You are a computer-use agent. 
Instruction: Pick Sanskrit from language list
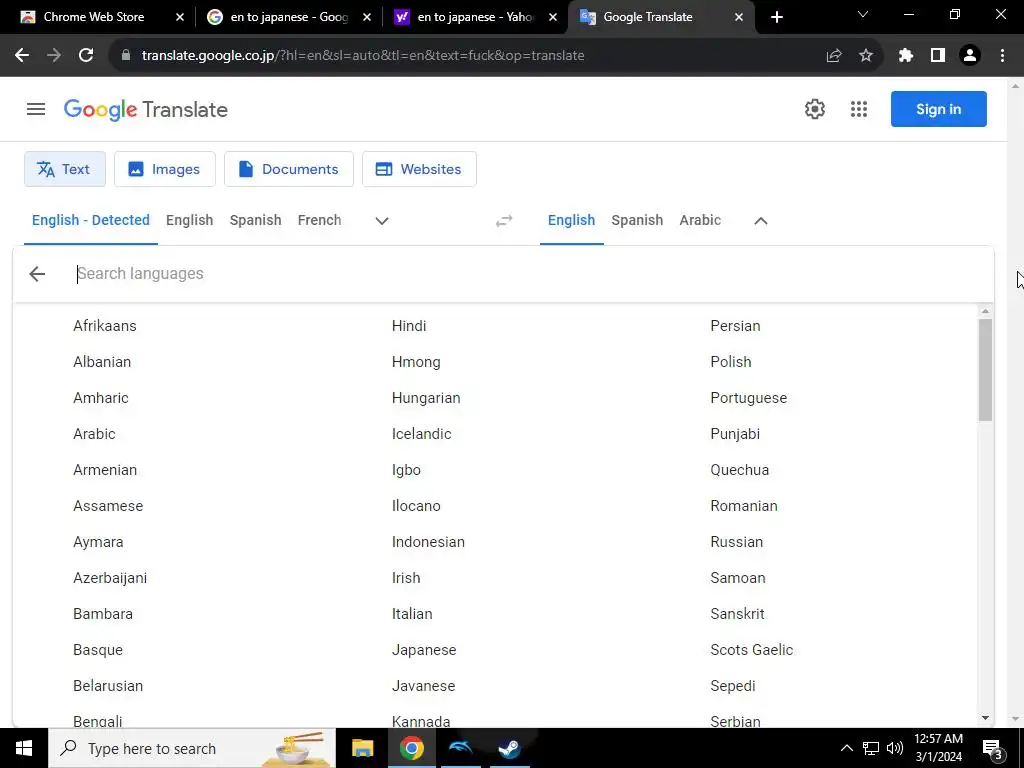737,614
